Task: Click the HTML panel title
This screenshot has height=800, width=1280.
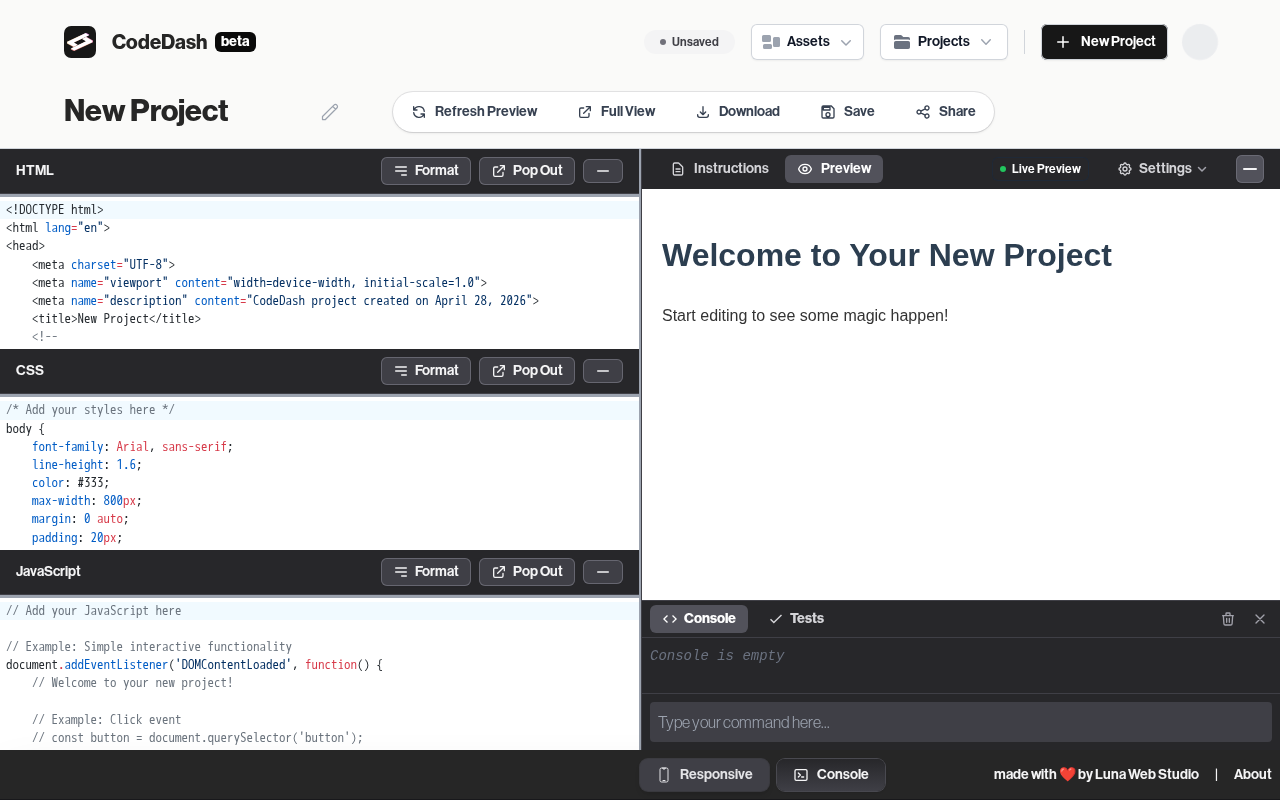Action: 35,171
